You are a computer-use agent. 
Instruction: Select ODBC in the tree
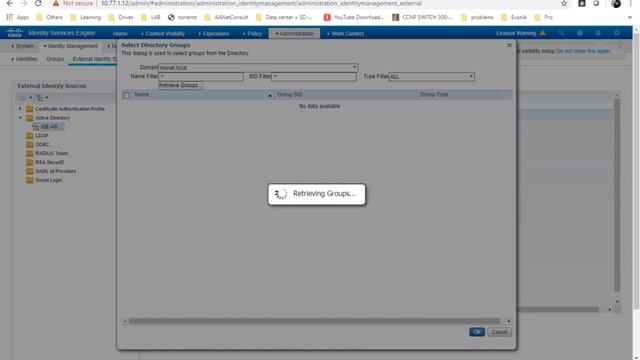coord(42,144)
